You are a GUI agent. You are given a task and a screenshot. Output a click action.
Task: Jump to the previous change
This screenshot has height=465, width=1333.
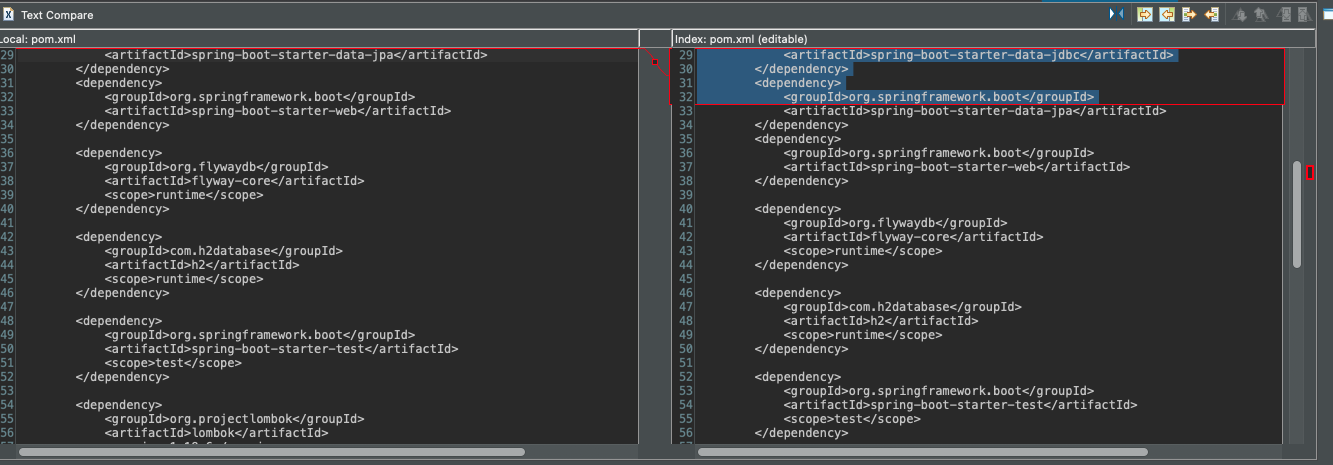(1305, 14)
